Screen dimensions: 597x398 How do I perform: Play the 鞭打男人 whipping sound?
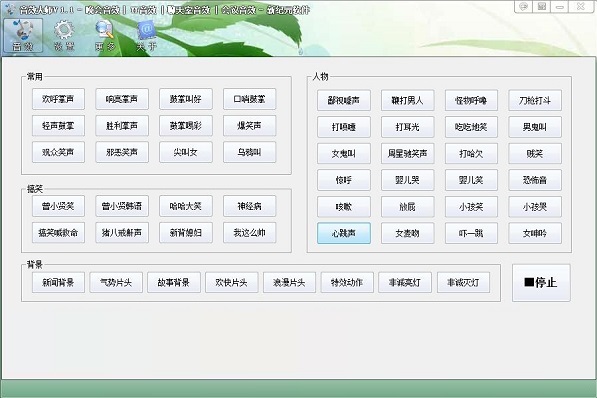click(x=407, y=101)
